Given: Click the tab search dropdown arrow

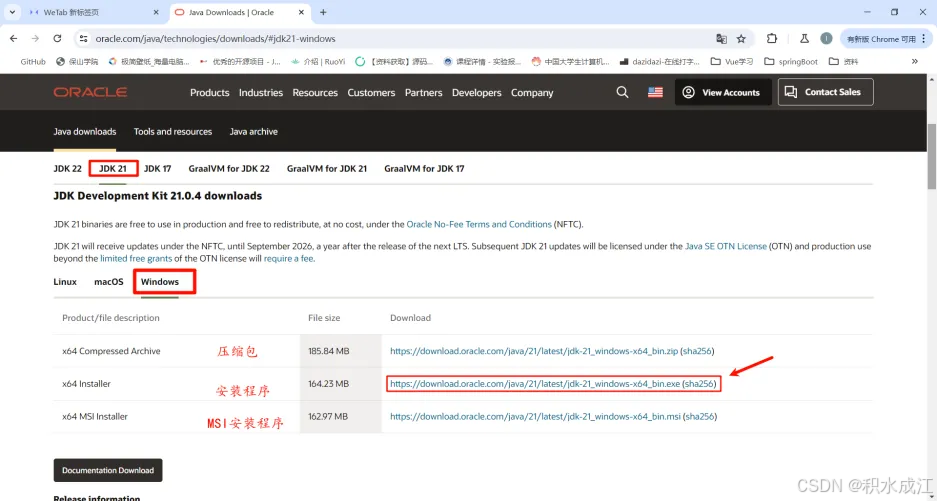Looking at the screenshot, I should pos(12,12).
